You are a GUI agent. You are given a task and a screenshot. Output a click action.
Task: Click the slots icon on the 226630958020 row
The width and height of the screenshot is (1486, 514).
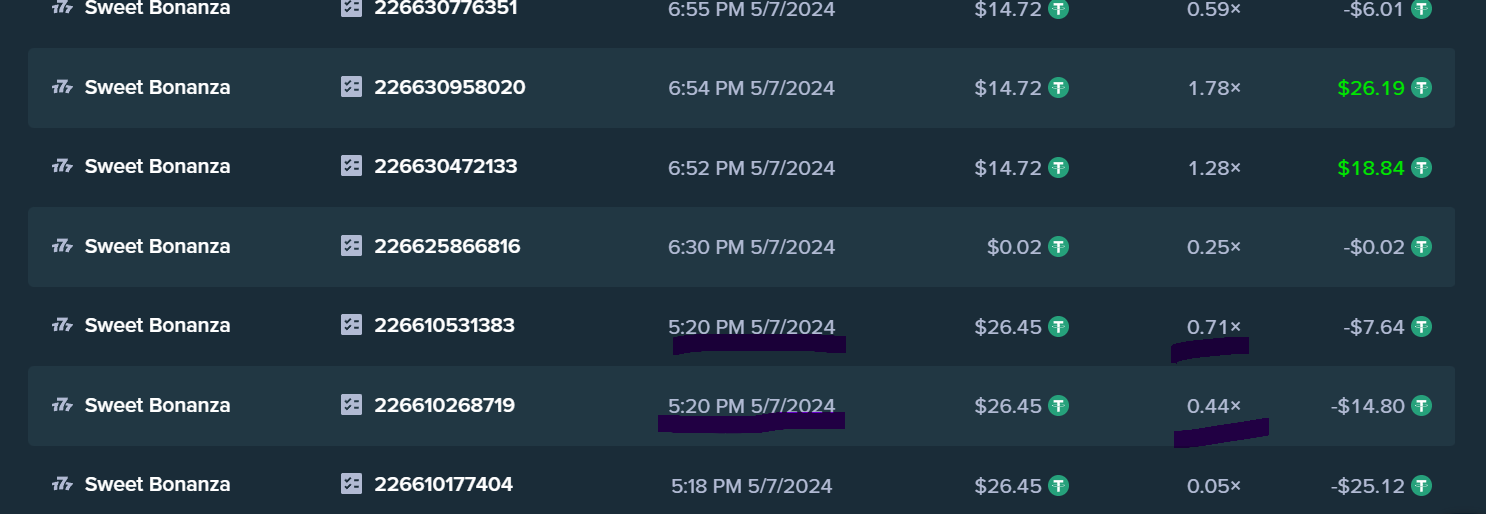tap(62, 88)
